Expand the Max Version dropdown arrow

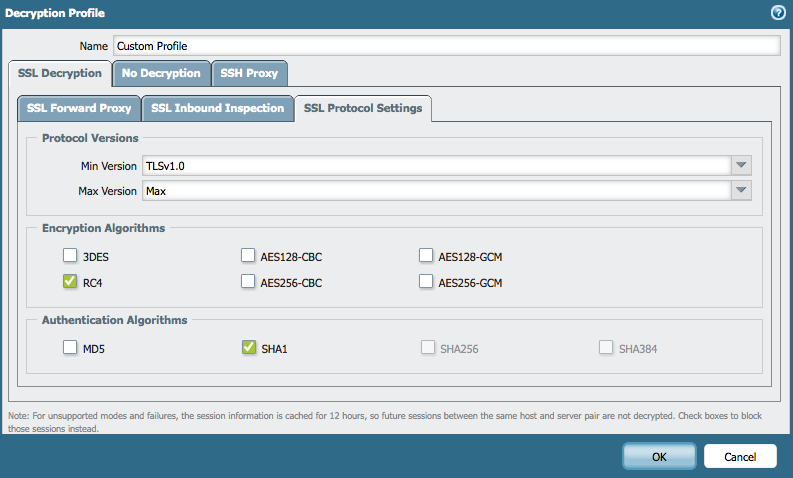coord(741,190)
